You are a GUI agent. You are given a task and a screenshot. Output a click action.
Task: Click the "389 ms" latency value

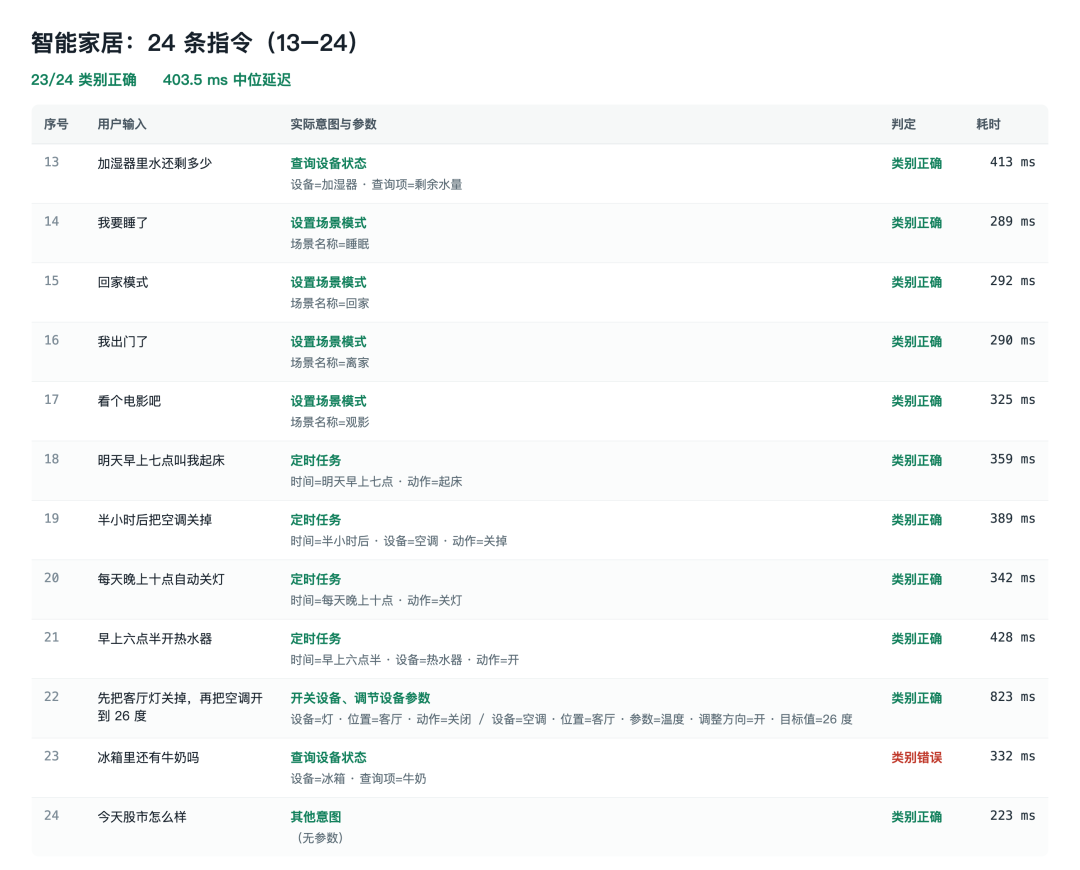(1012, 519)
